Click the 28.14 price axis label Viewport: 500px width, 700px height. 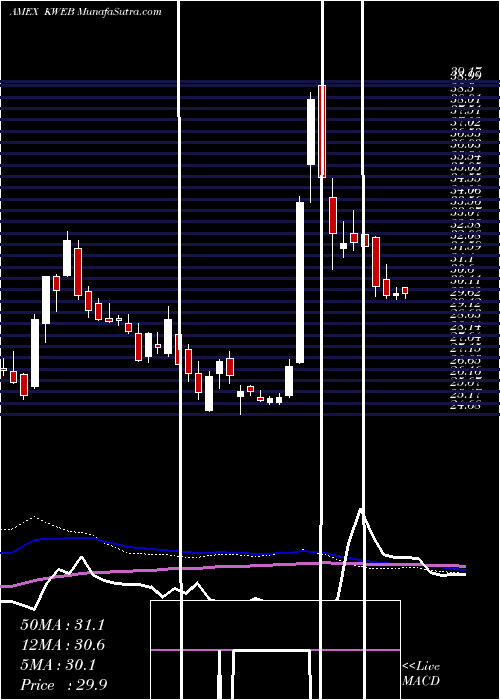pyautogui.click(x=465, y=327)
